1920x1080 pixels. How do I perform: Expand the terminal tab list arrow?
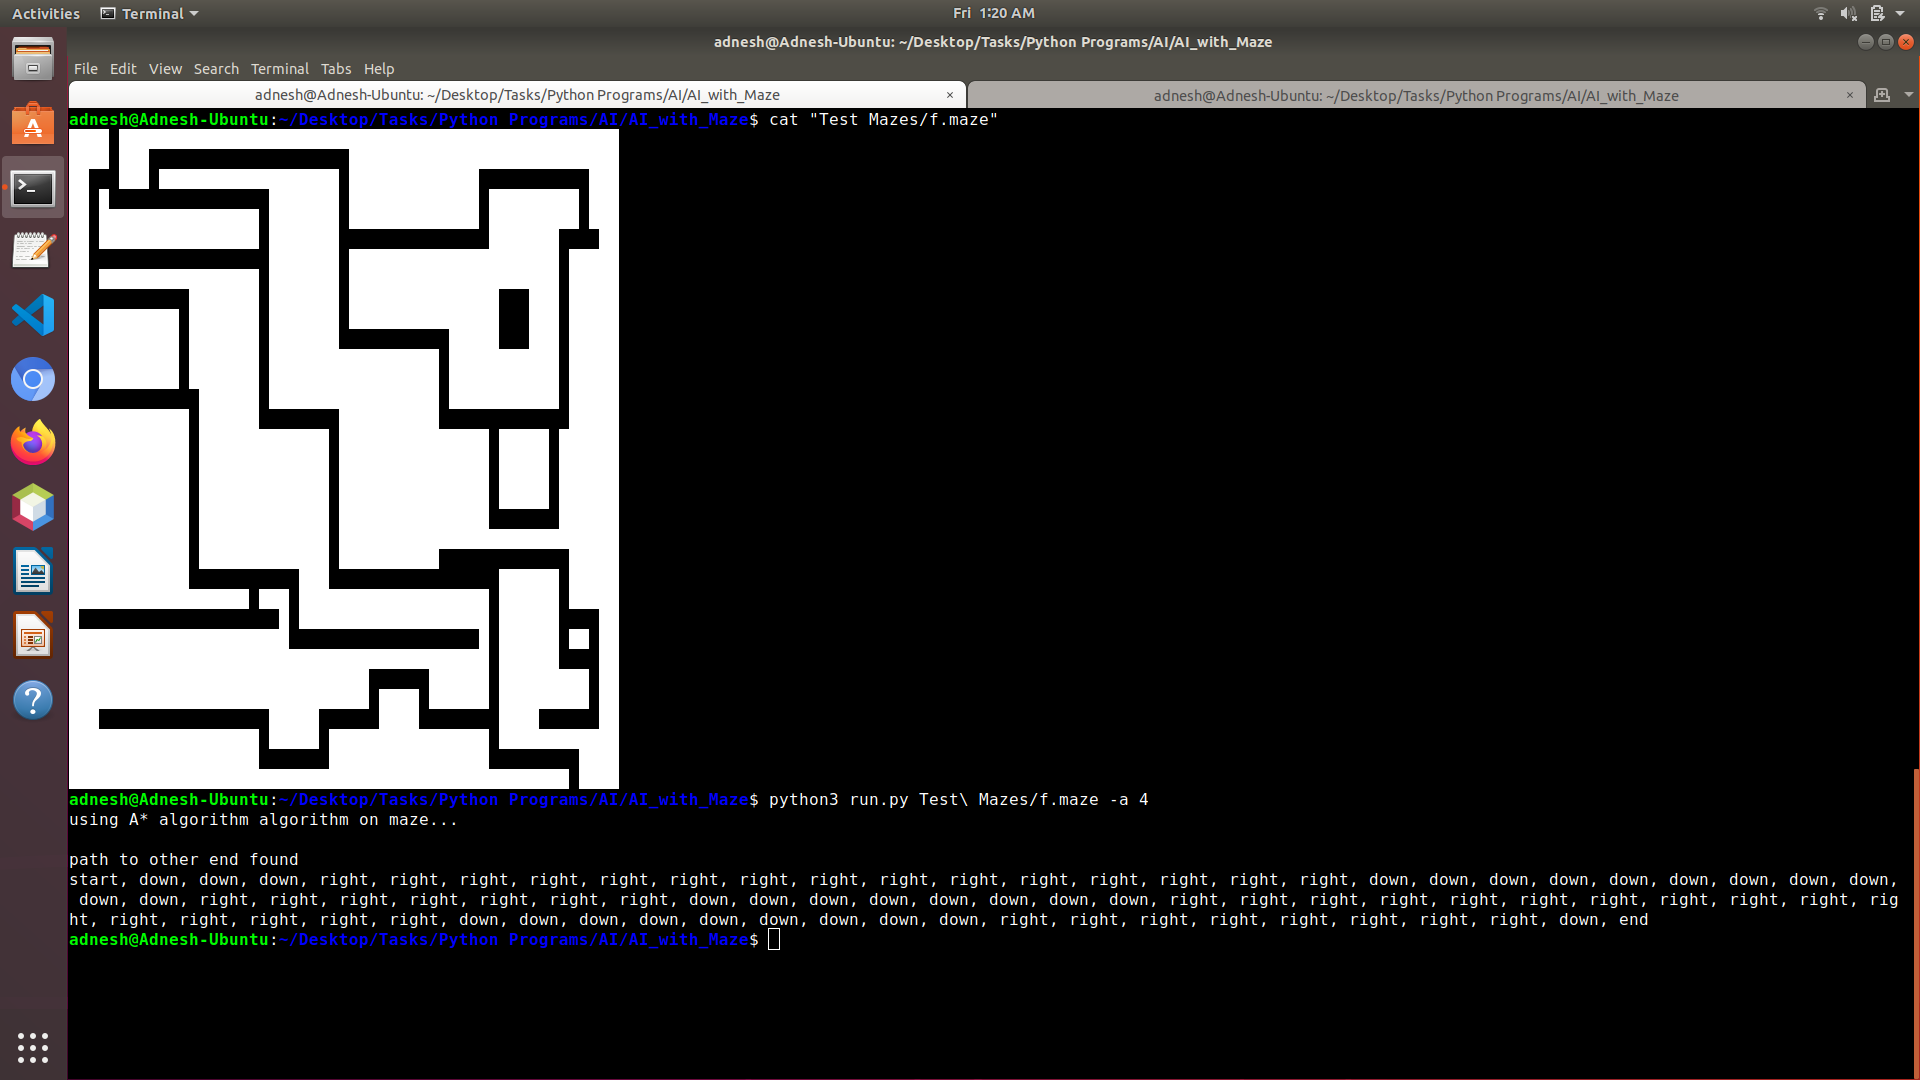pyautogui.click(x=1908, y=95)
